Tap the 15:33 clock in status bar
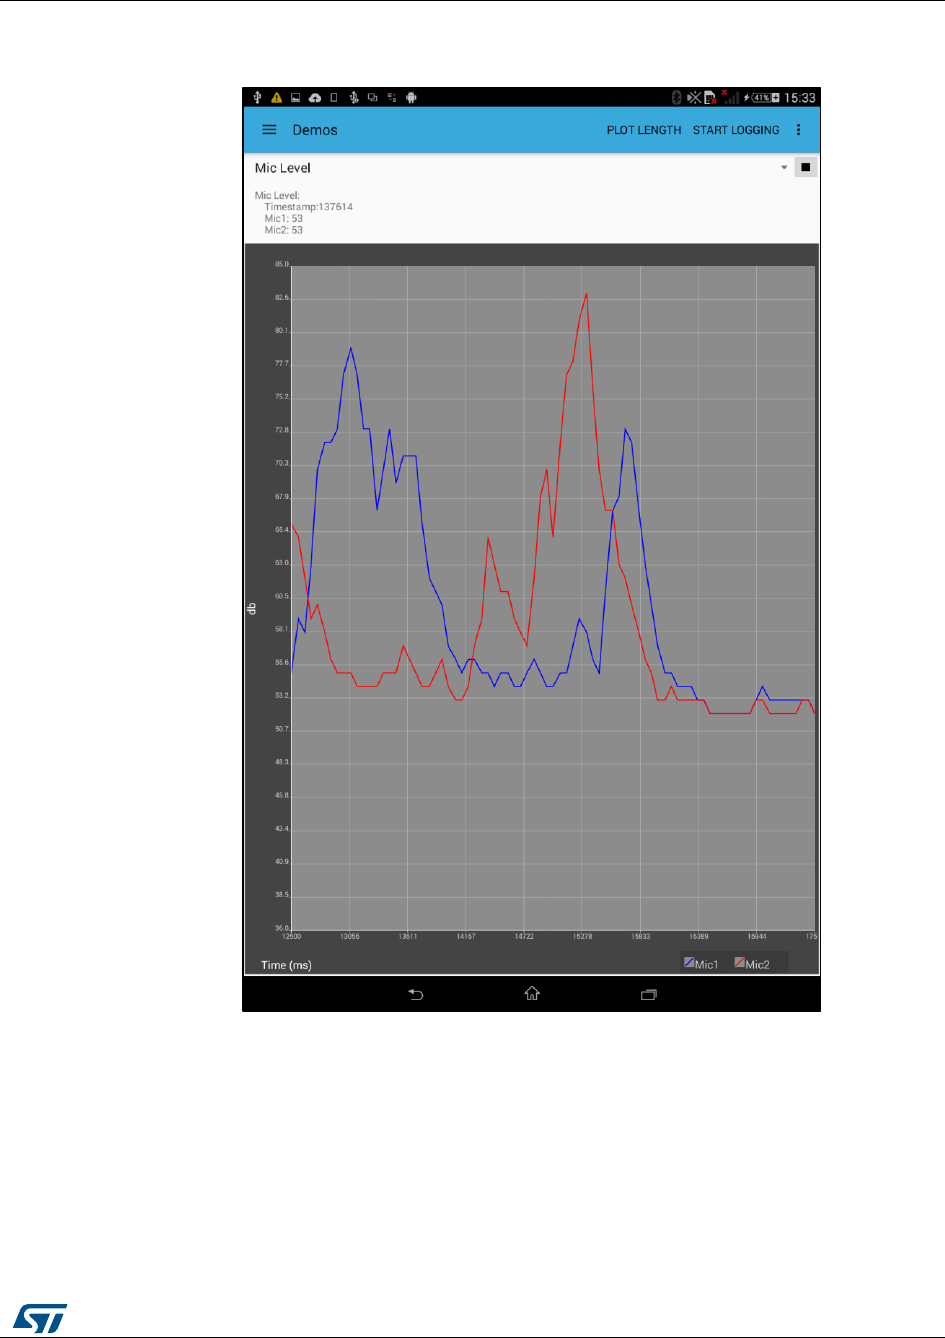 coord(800,98)
